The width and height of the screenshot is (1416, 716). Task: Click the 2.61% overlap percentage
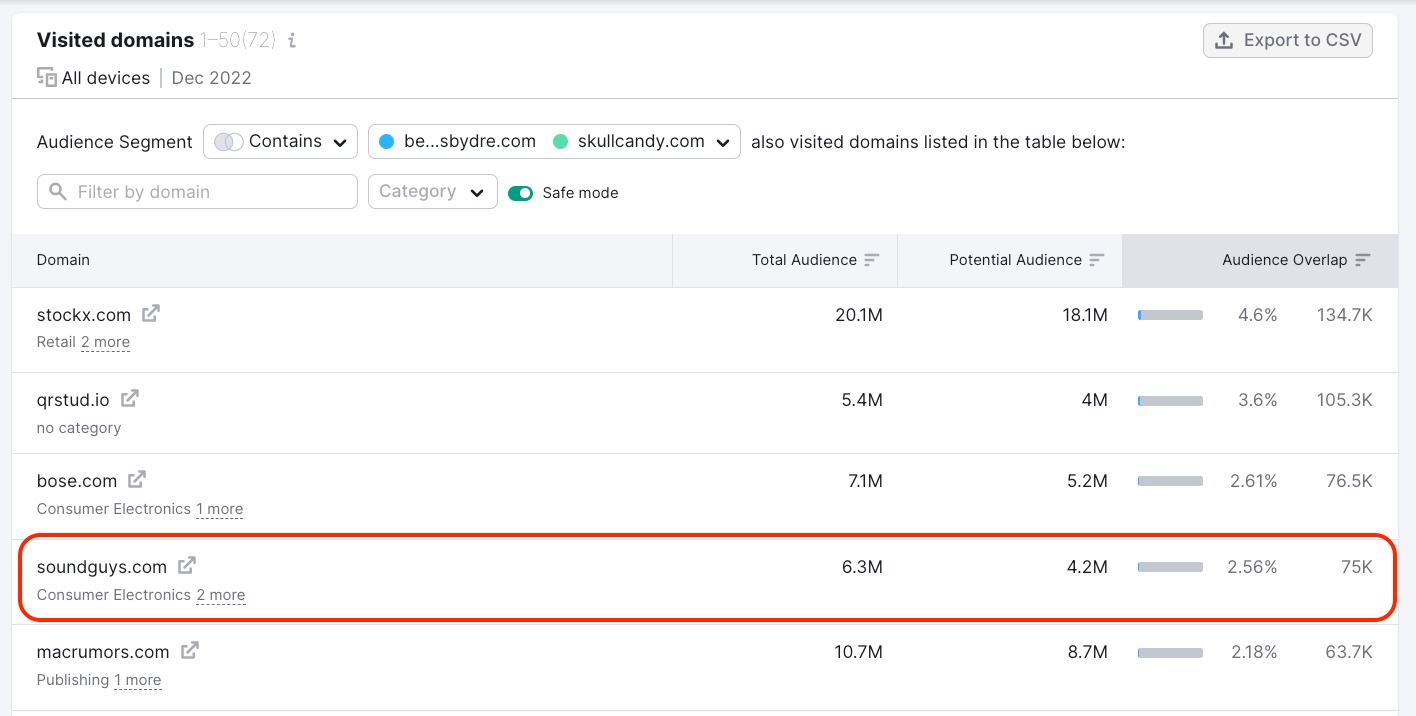1254,481
